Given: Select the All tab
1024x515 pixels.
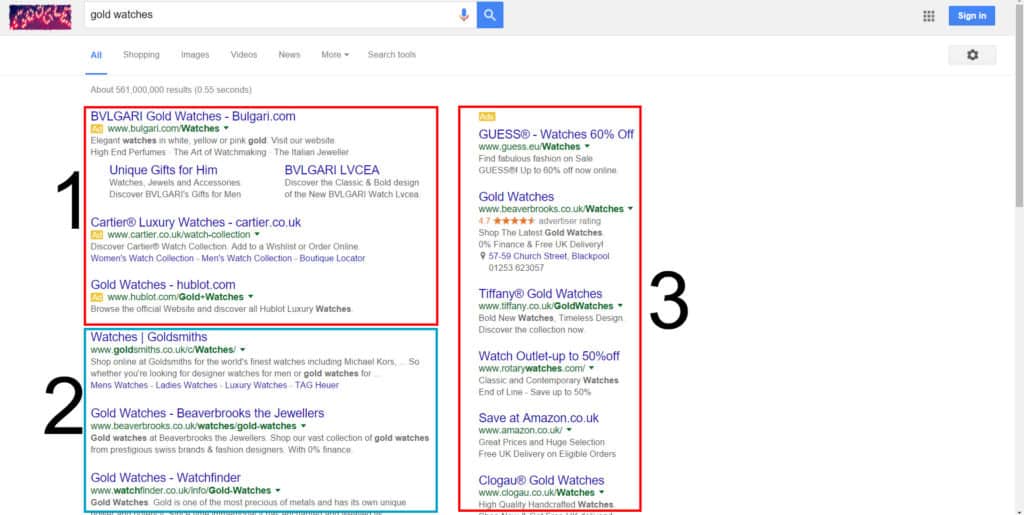Looking at the screenshot, I should [96, 55].
